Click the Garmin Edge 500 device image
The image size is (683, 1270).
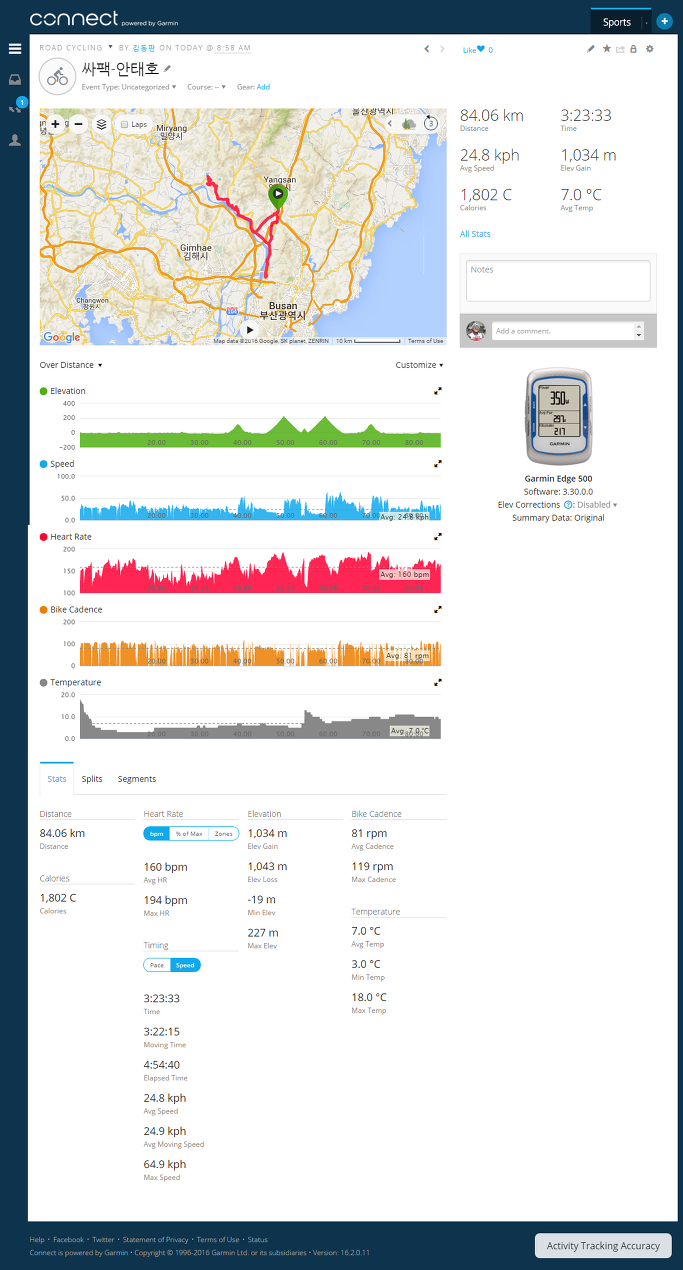558,418
